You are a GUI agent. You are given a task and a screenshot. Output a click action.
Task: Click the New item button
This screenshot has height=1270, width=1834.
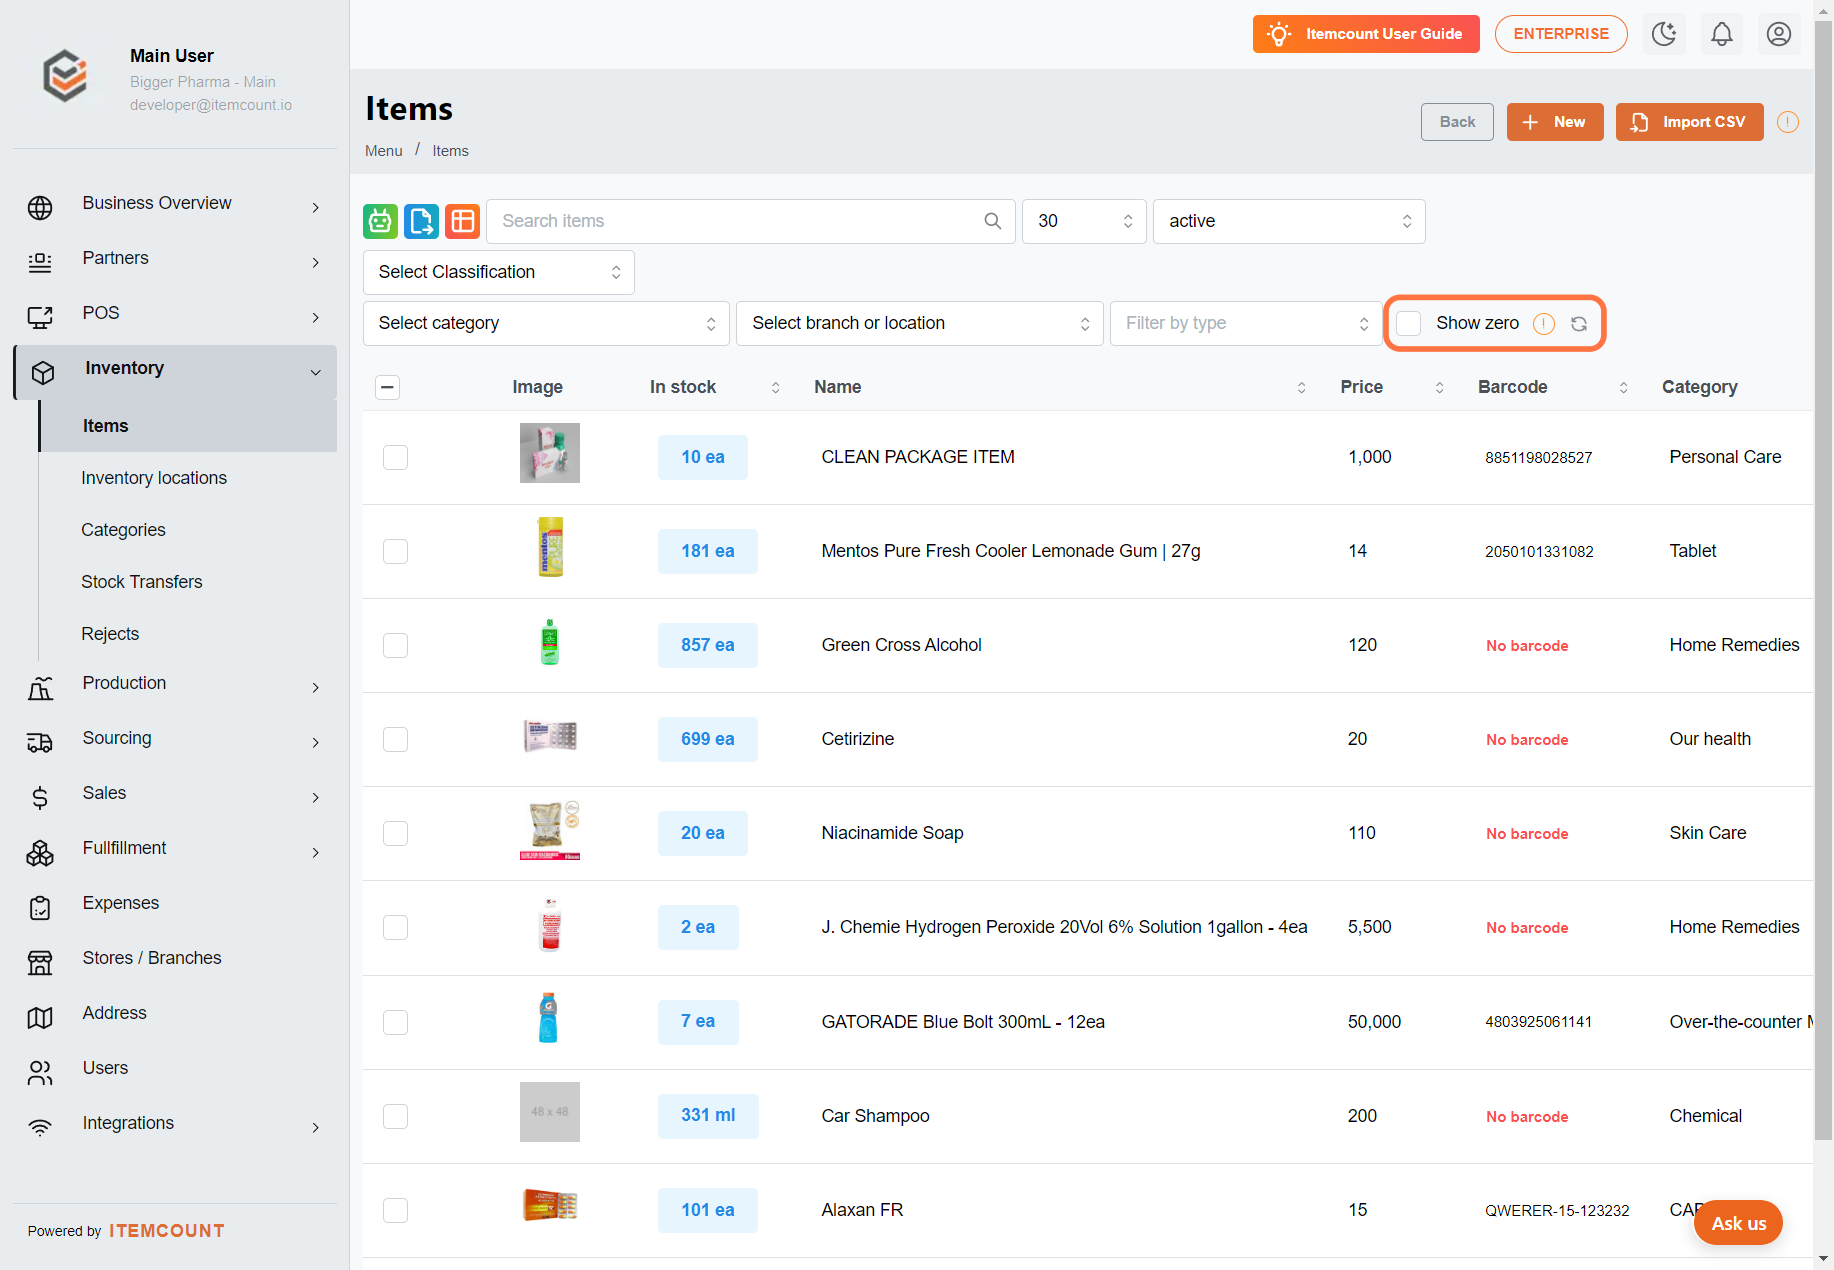click(1554, 122)
